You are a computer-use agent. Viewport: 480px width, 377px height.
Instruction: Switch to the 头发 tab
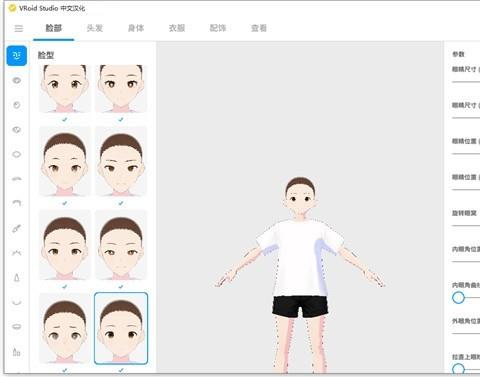click(x=95, y=28)
